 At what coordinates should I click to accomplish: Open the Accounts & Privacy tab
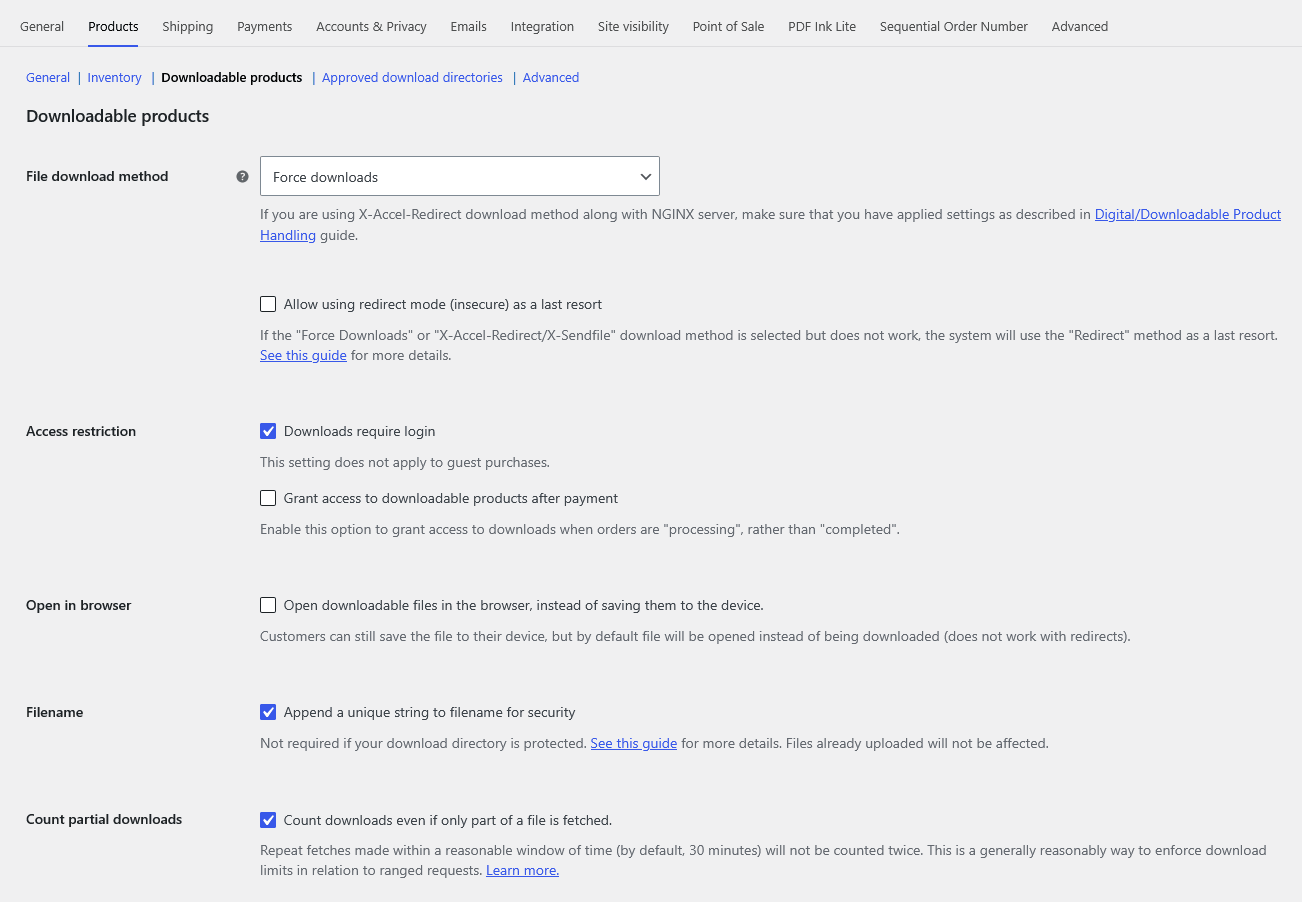tap(371, 26)
